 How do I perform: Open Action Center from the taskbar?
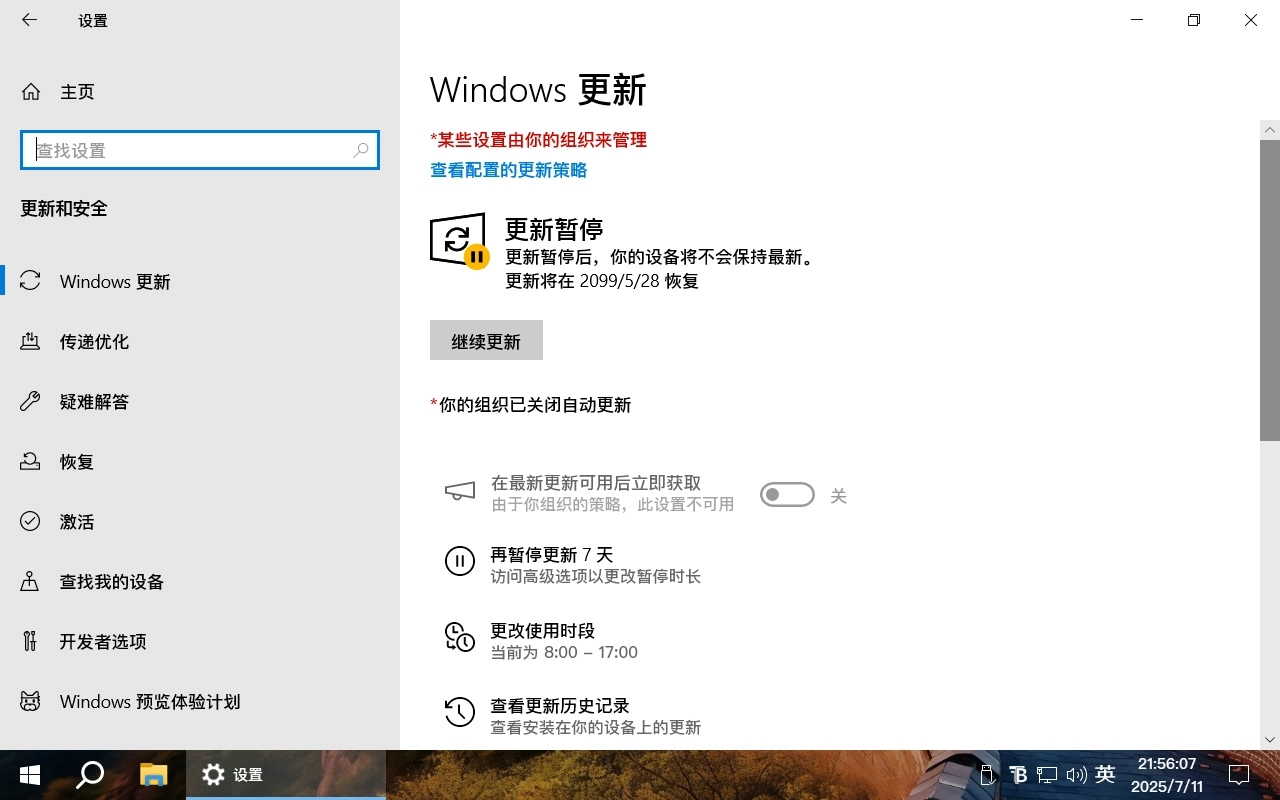coord(1238,774)
